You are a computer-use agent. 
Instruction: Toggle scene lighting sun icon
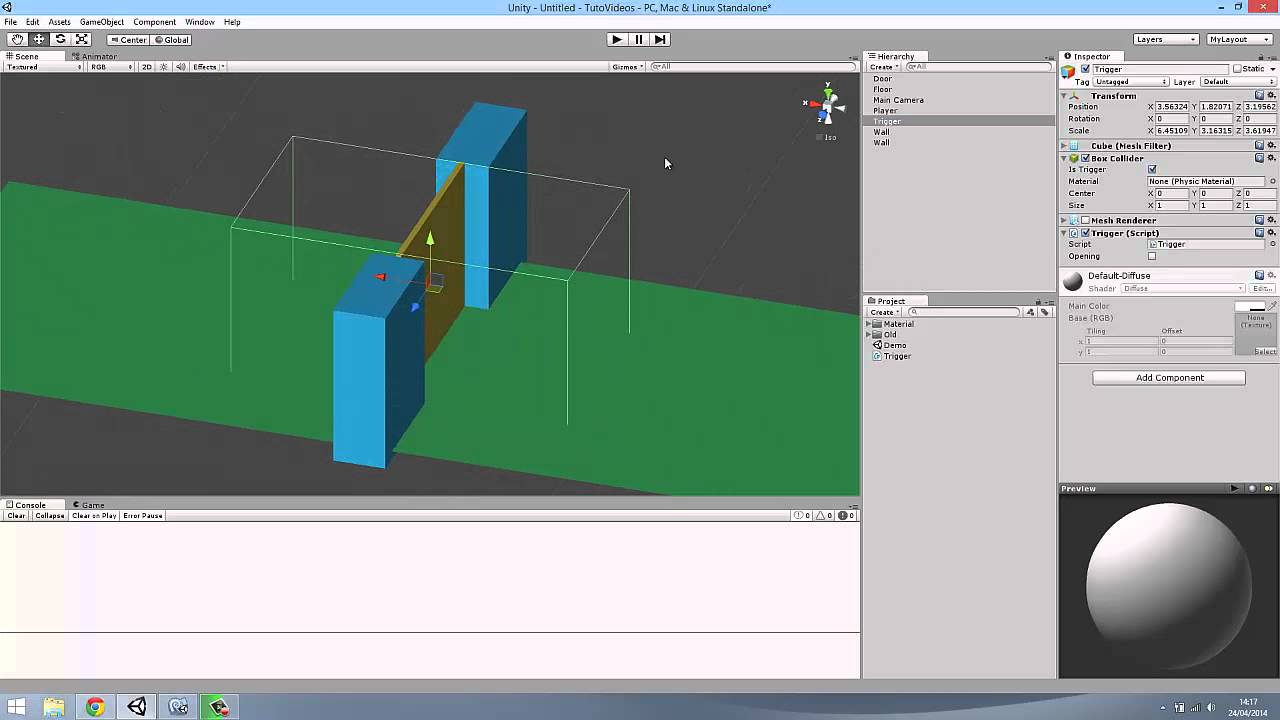coord(164,67)
